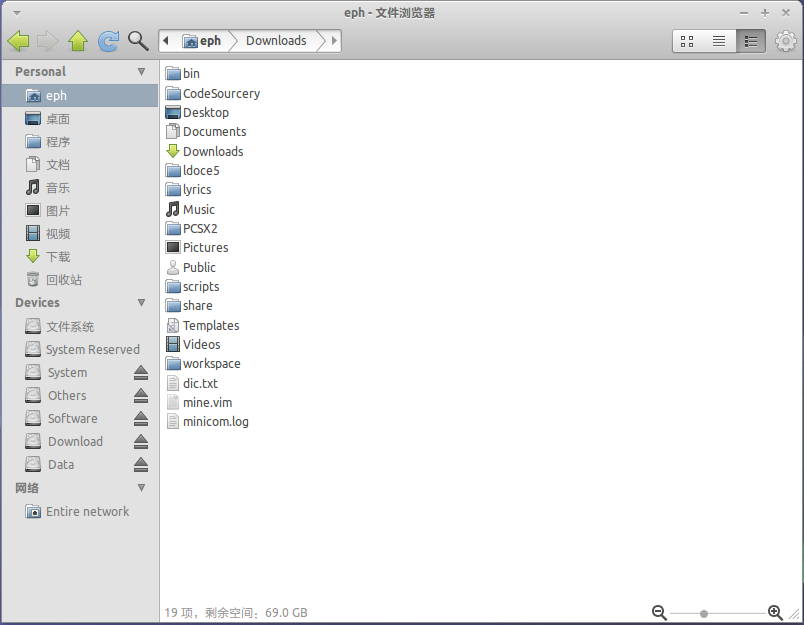Select the CodeSourcery folder
This screenshot has width=804, height=625.
pyautogui.click(x=213, y=93)
